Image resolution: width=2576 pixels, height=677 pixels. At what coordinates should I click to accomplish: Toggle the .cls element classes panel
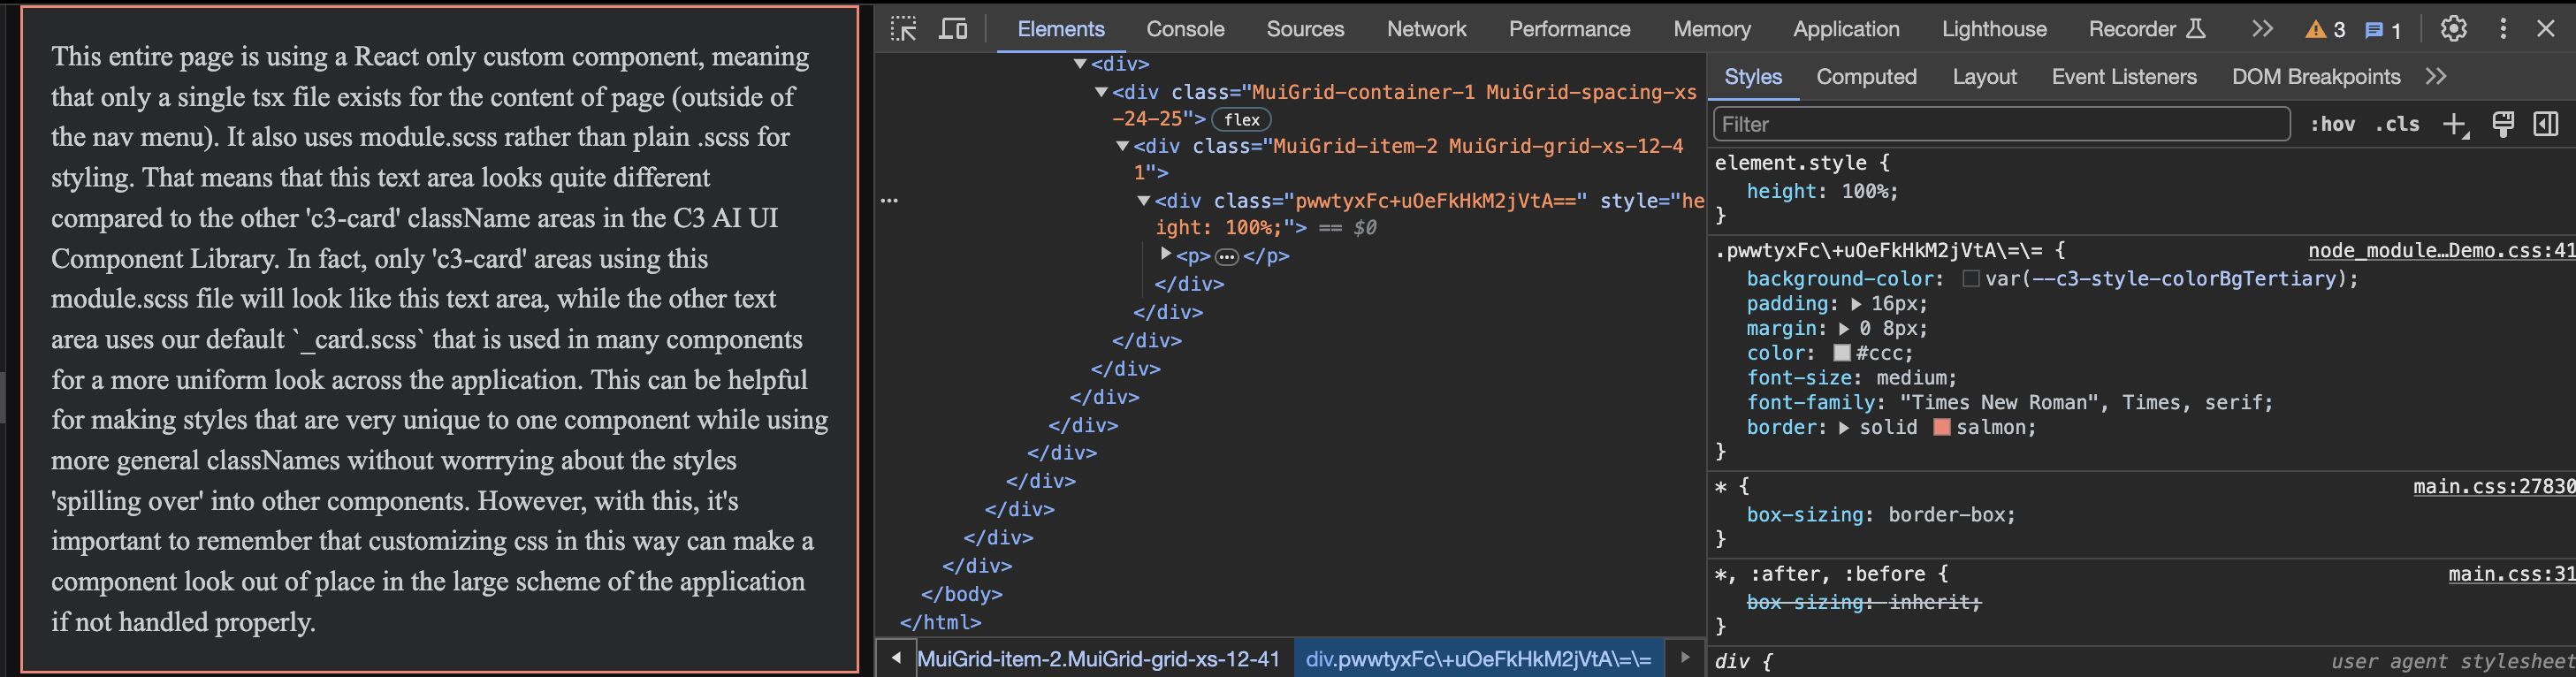[x=2397, y=124]
